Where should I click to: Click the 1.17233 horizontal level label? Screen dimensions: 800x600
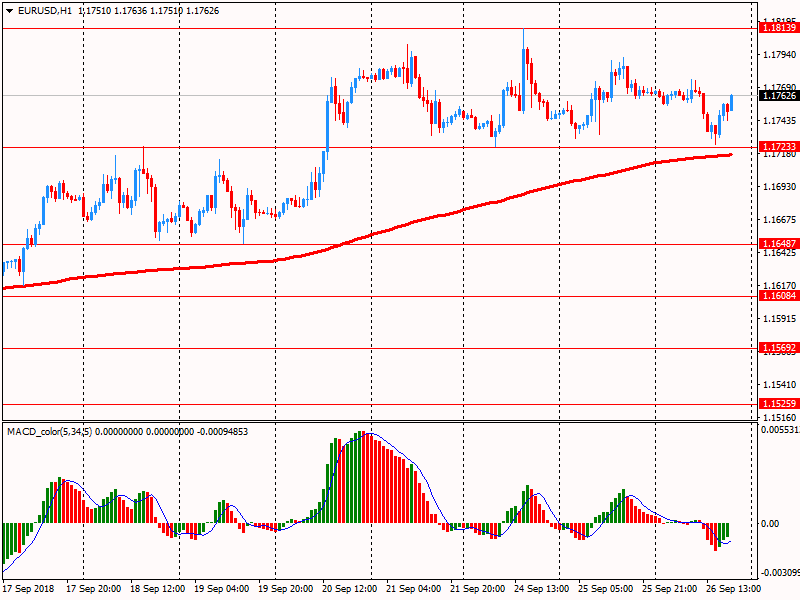click(x=779, y=147)
